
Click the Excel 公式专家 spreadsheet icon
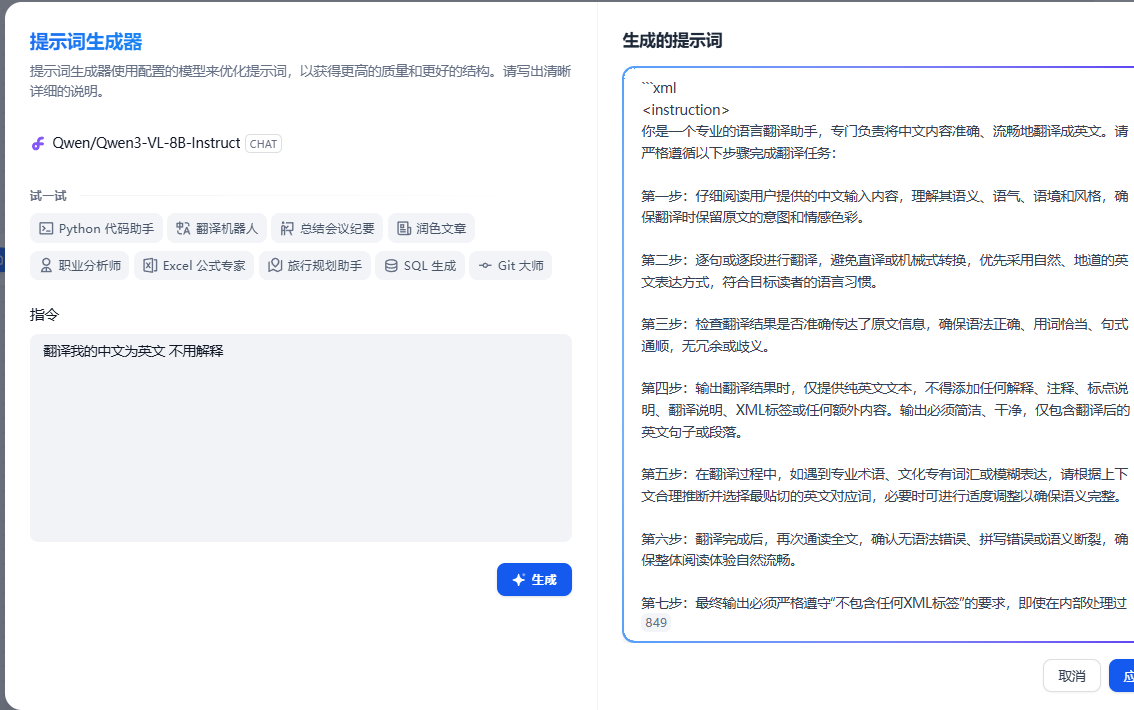(150, 265)
